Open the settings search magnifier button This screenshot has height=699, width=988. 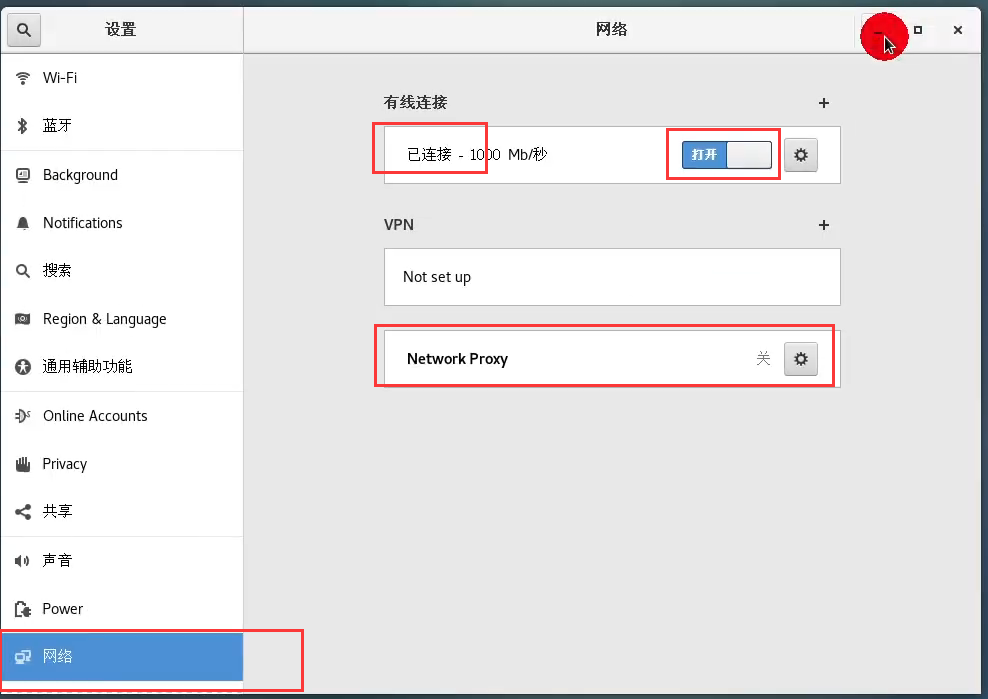24,30
